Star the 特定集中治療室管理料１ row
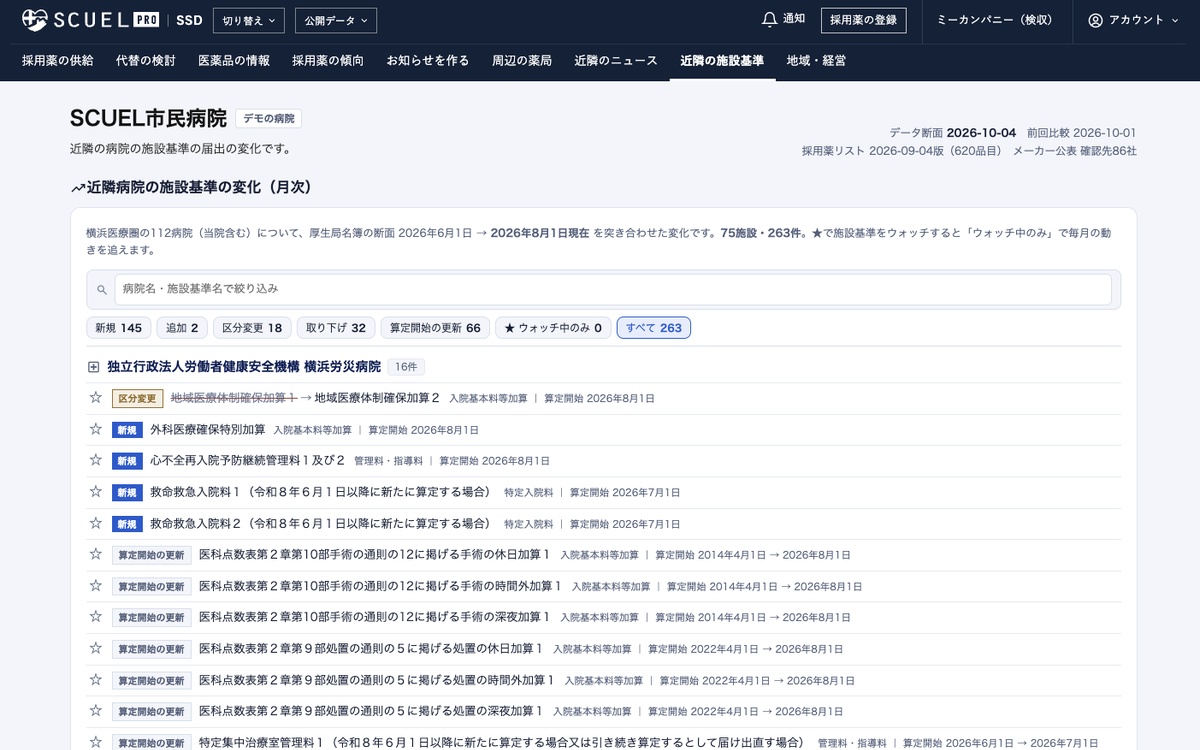Image resolution: width=1200 pixels, height=750 pixels. point(96,742)
